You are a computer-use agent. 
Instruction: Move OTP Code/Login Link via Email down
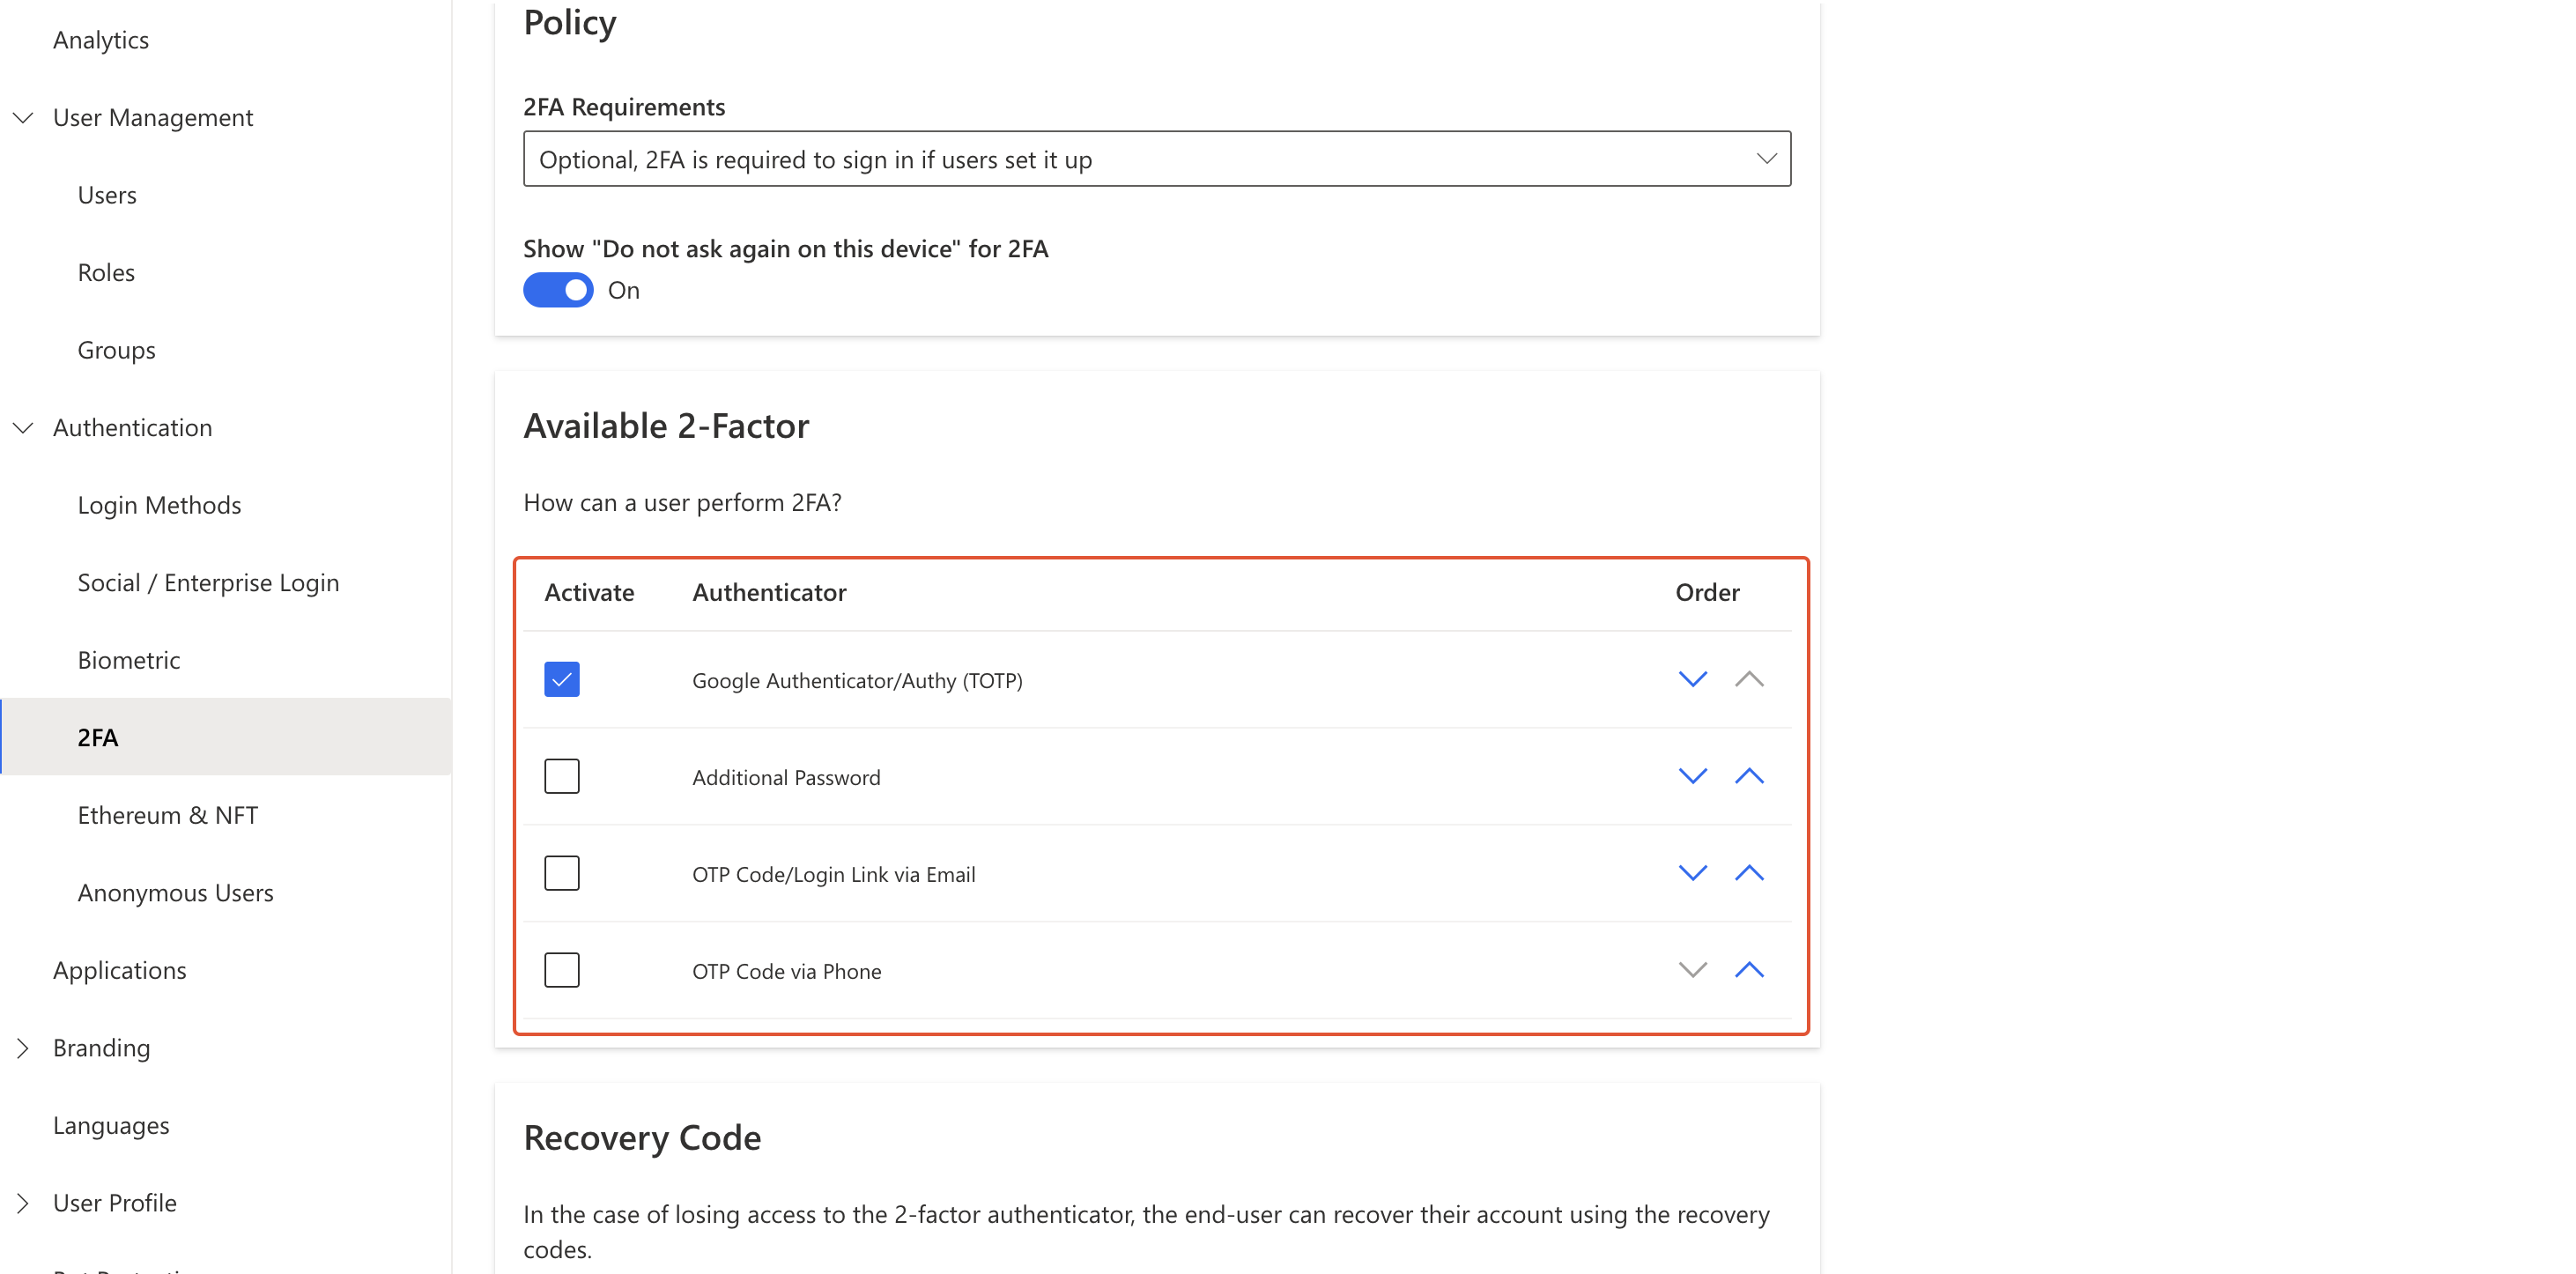1692,873
